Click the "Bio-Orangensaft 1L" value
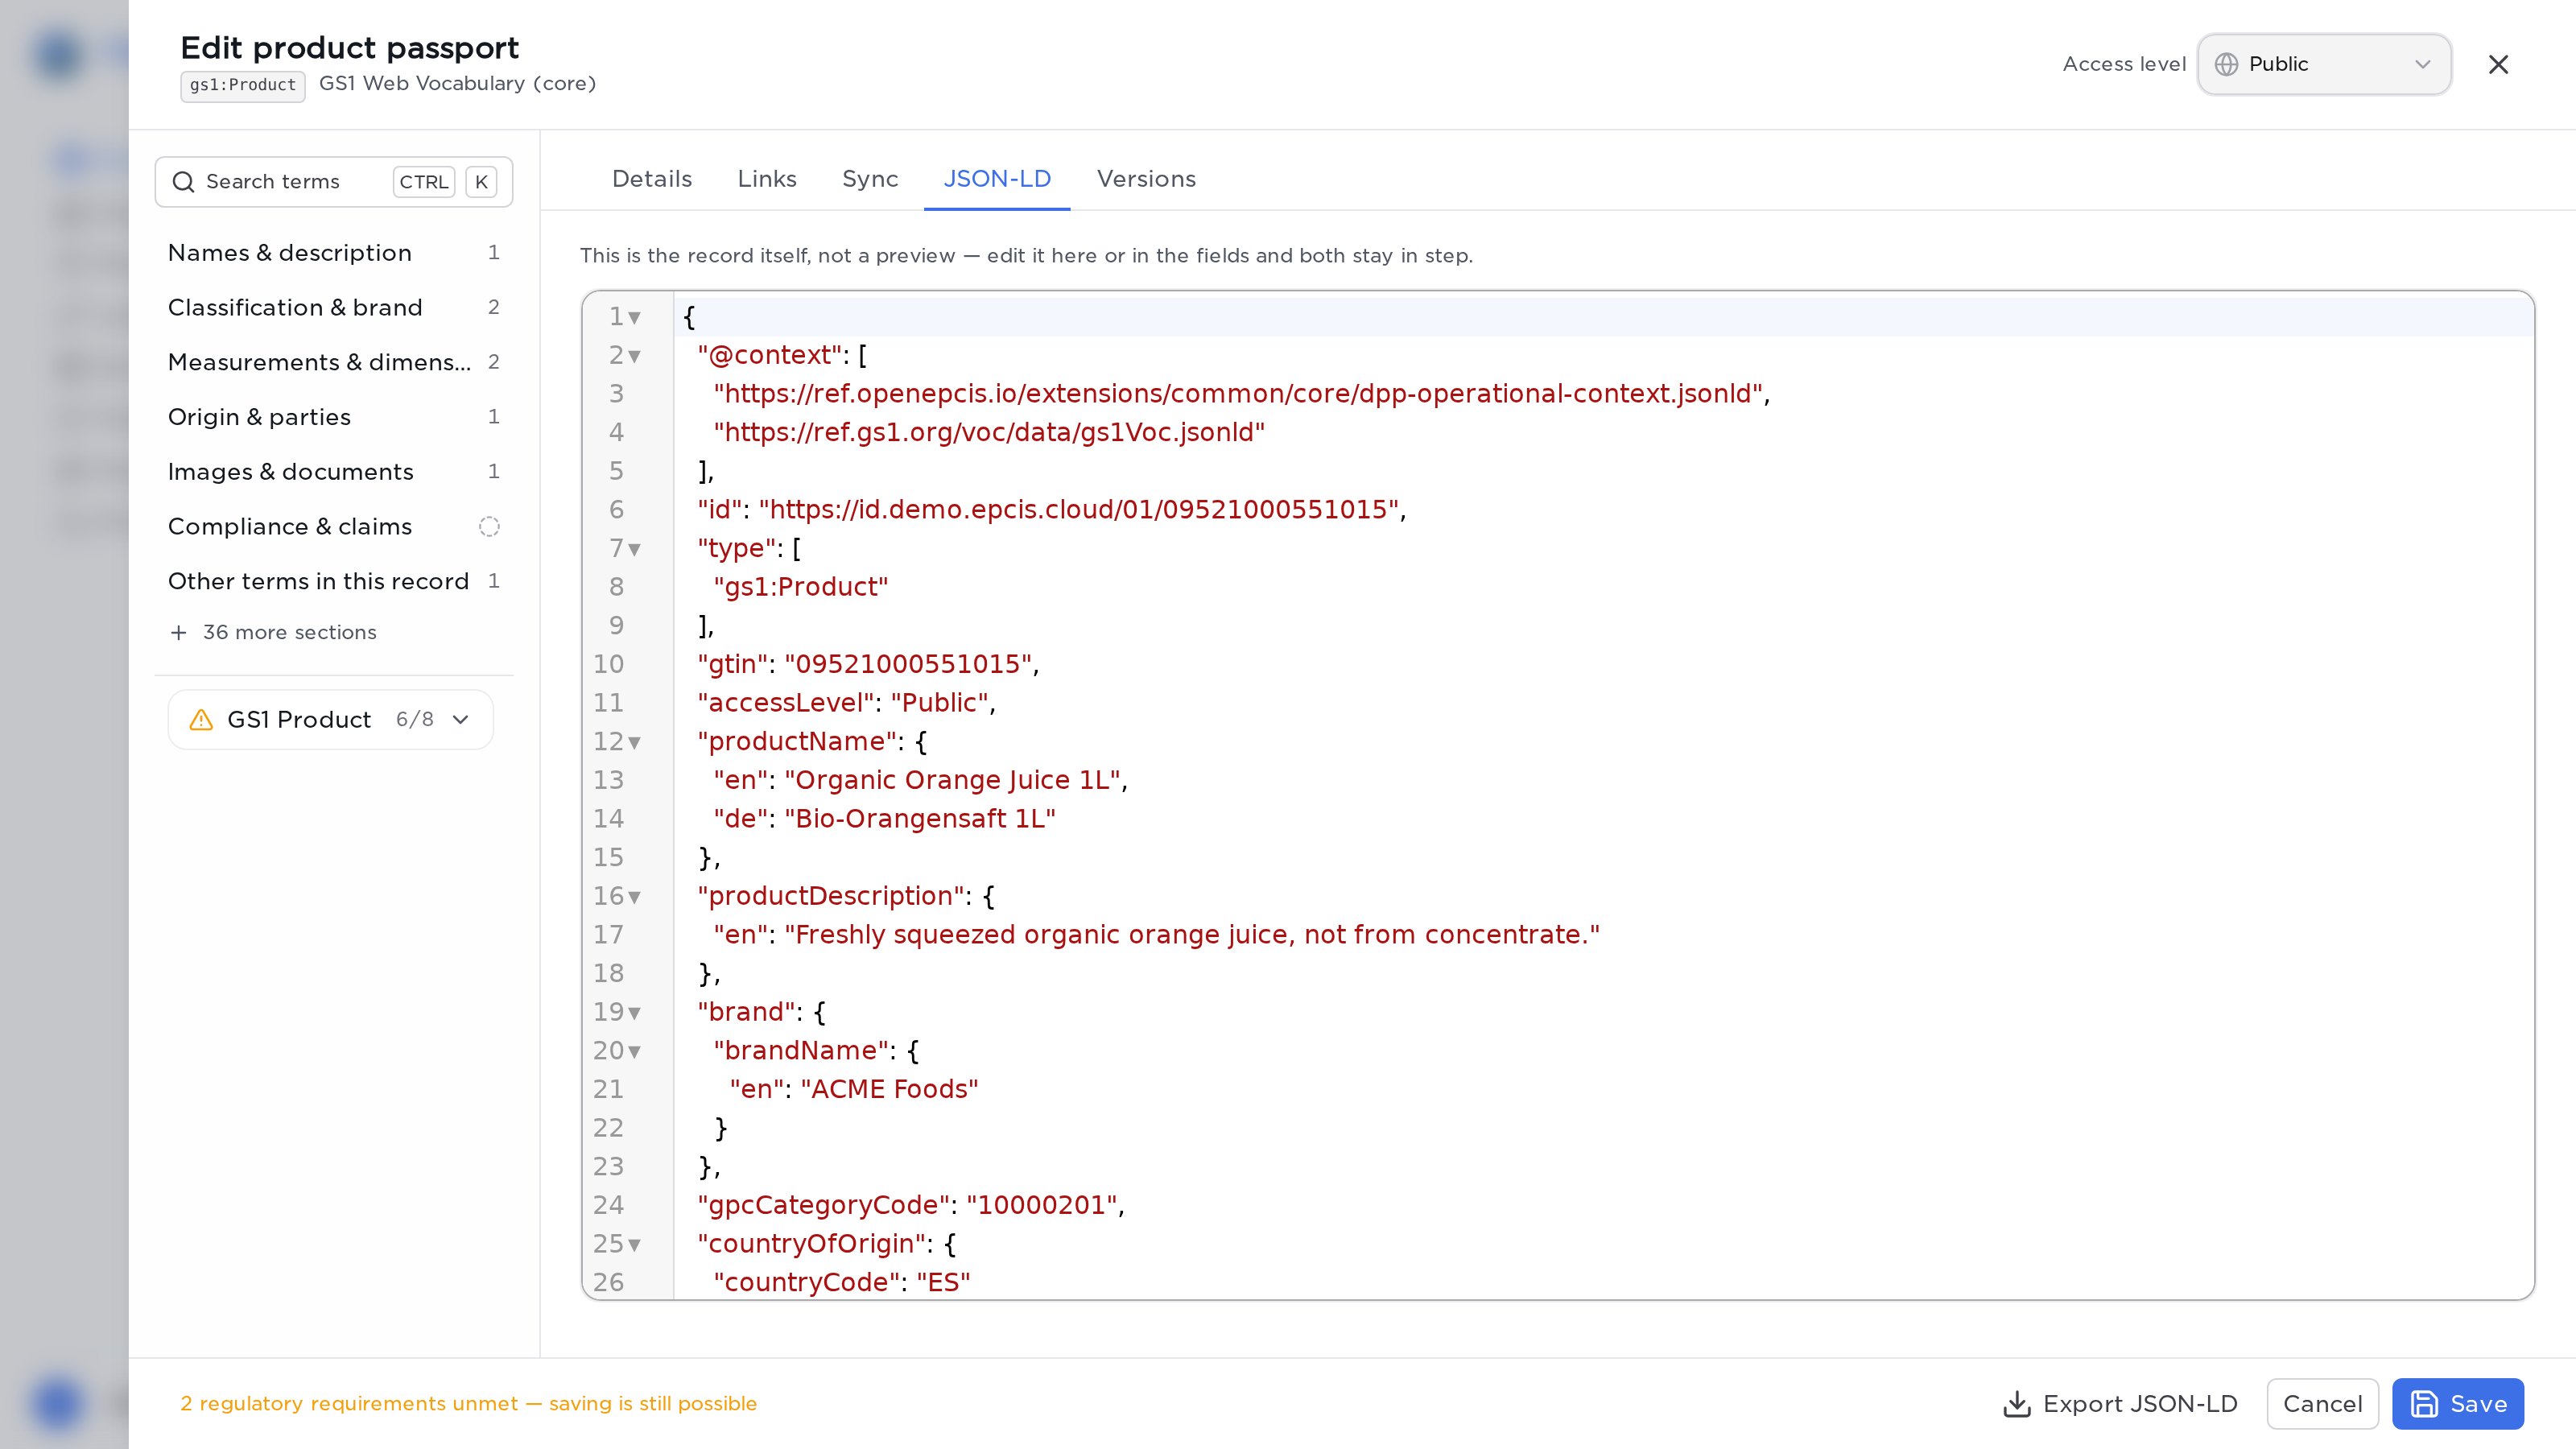This screenshot has width=2576, height=1449. click(x=920, y=819)
